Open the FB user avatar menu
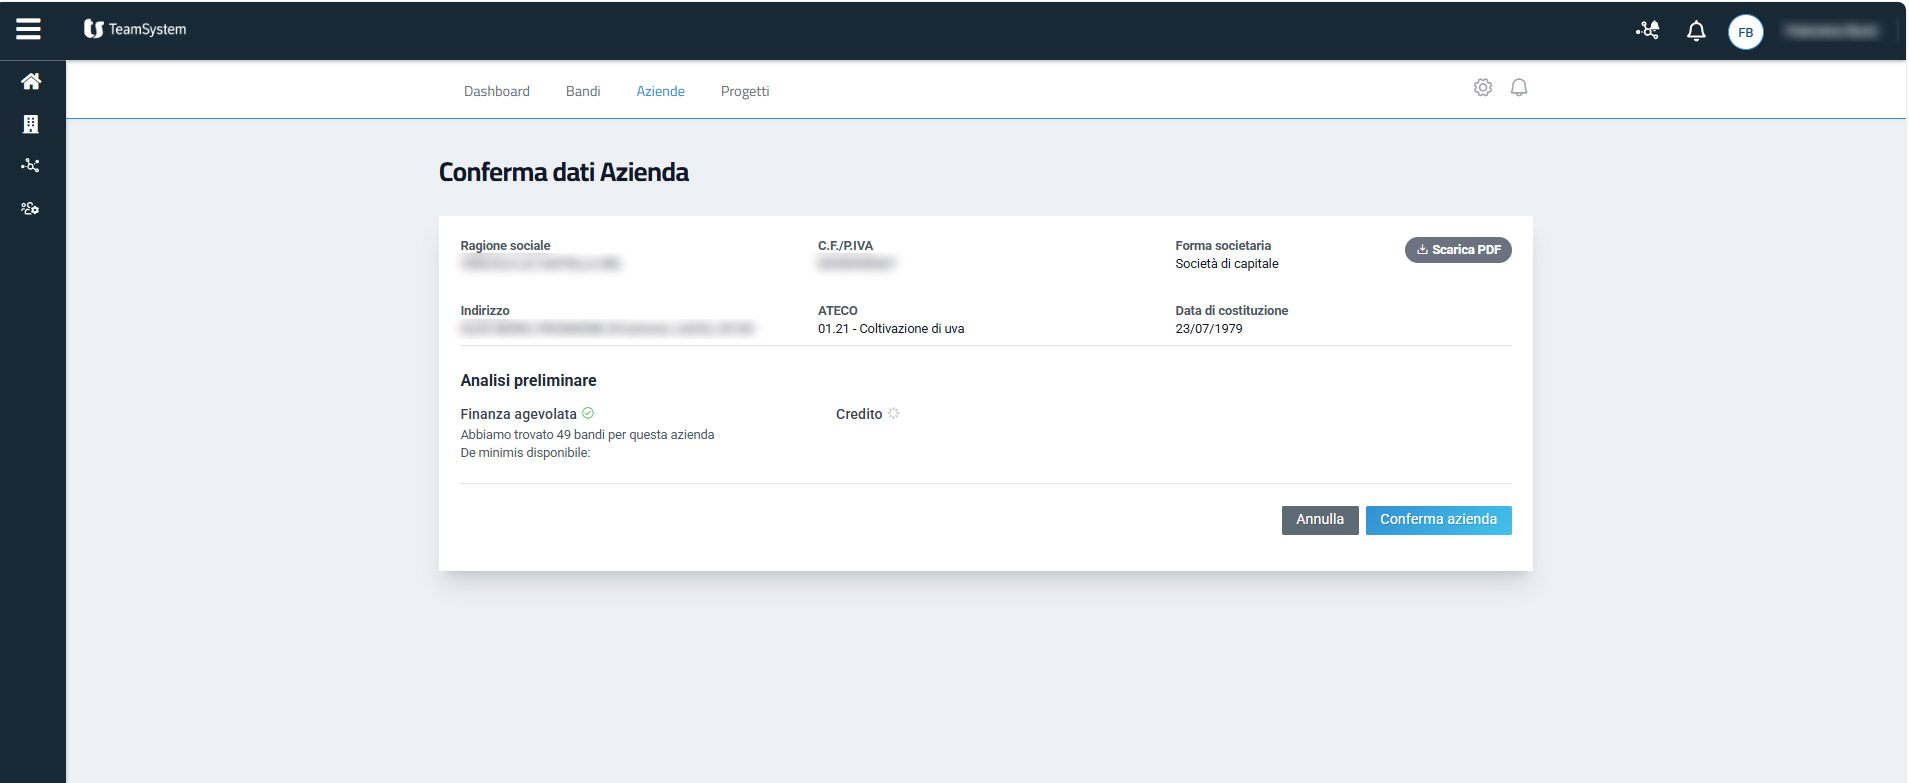The width and height of the screenshot is (1909, 783). click(x=1745, y=32)
